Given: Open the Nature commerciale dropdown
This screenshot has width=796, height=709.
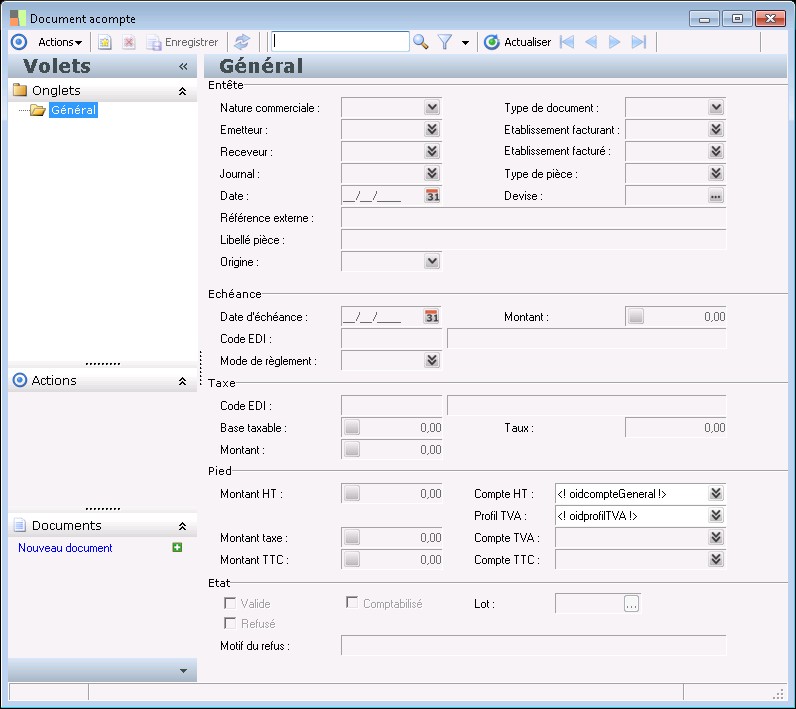Looking at the screenshot, I should 432,108.
